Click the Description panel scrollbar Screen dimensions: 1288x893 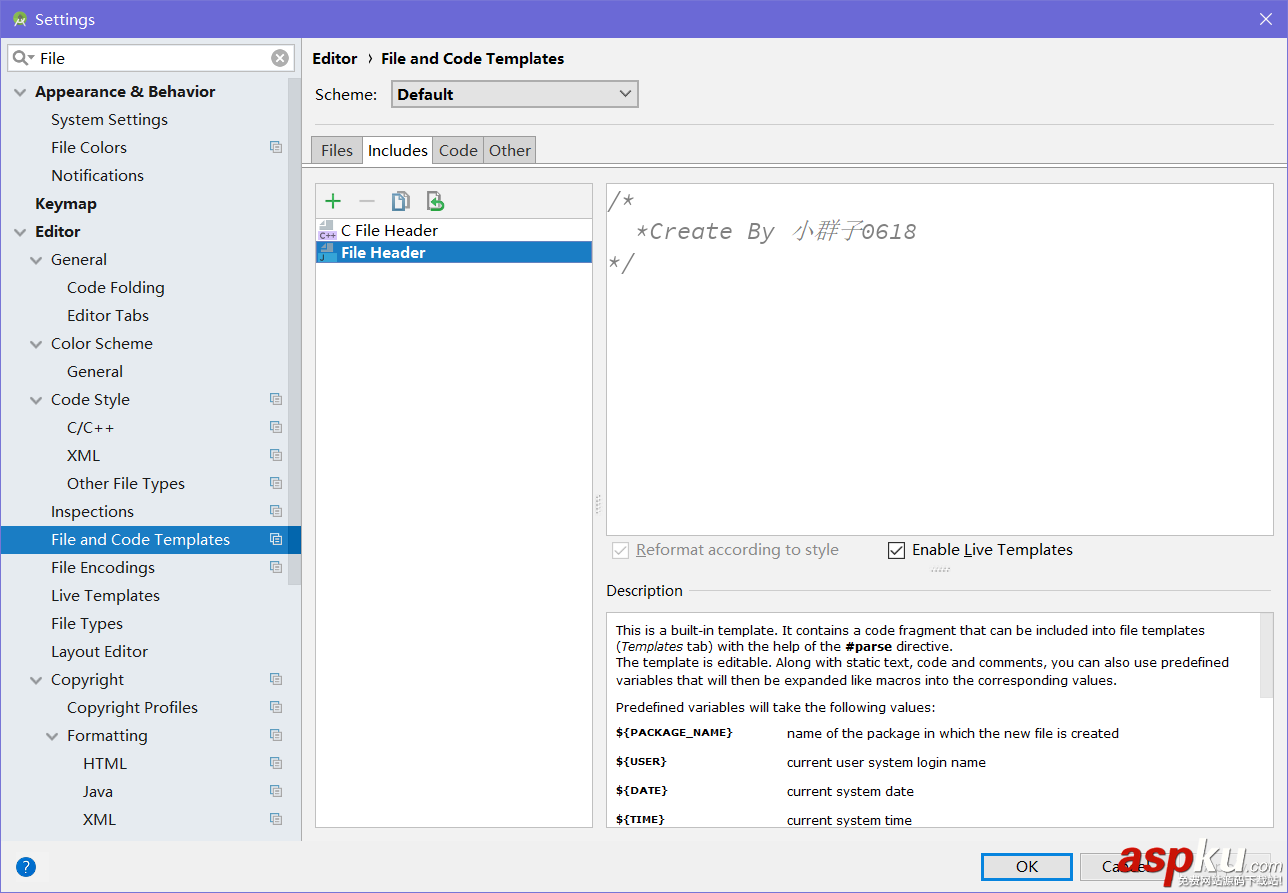(1266, 655)
